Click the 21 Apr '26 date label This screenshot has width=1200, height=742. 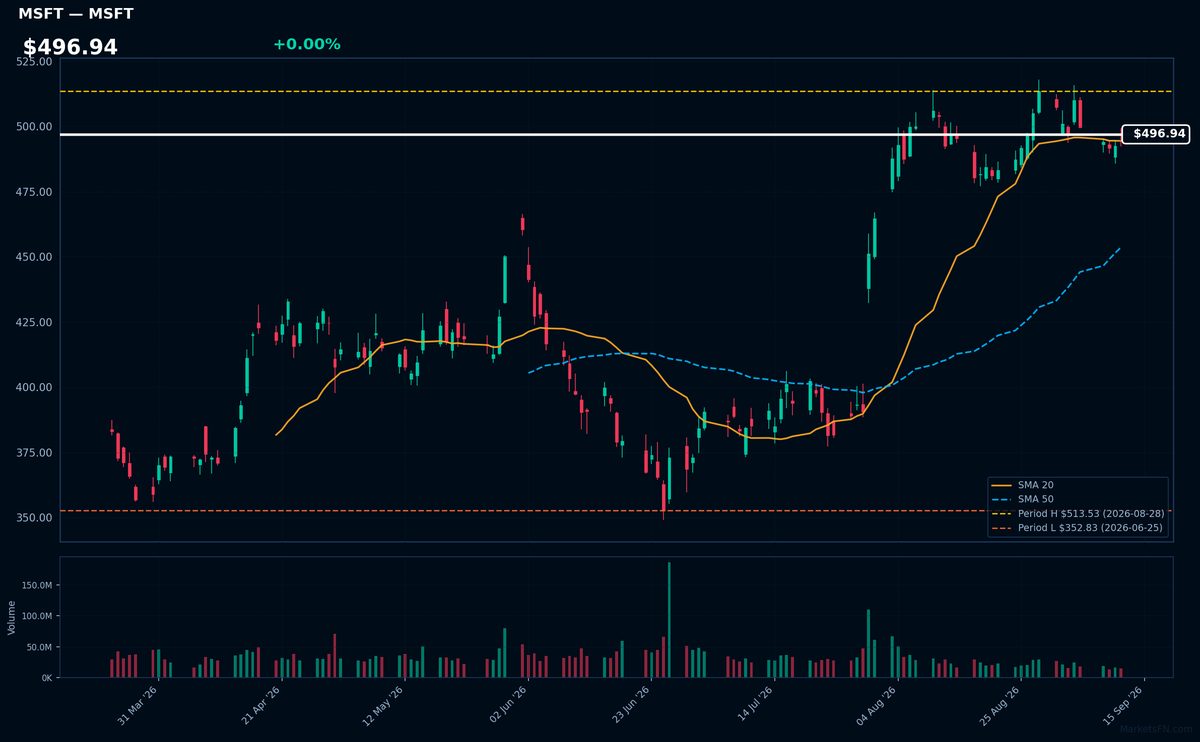pos(261,705)
